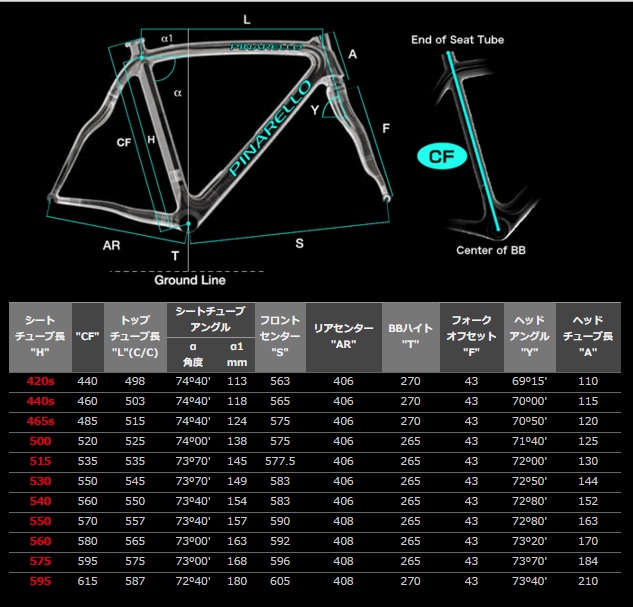This screenshot has width=633, height=607.
Task: Click the T label above the ground line
Action: tap(175, 256)
